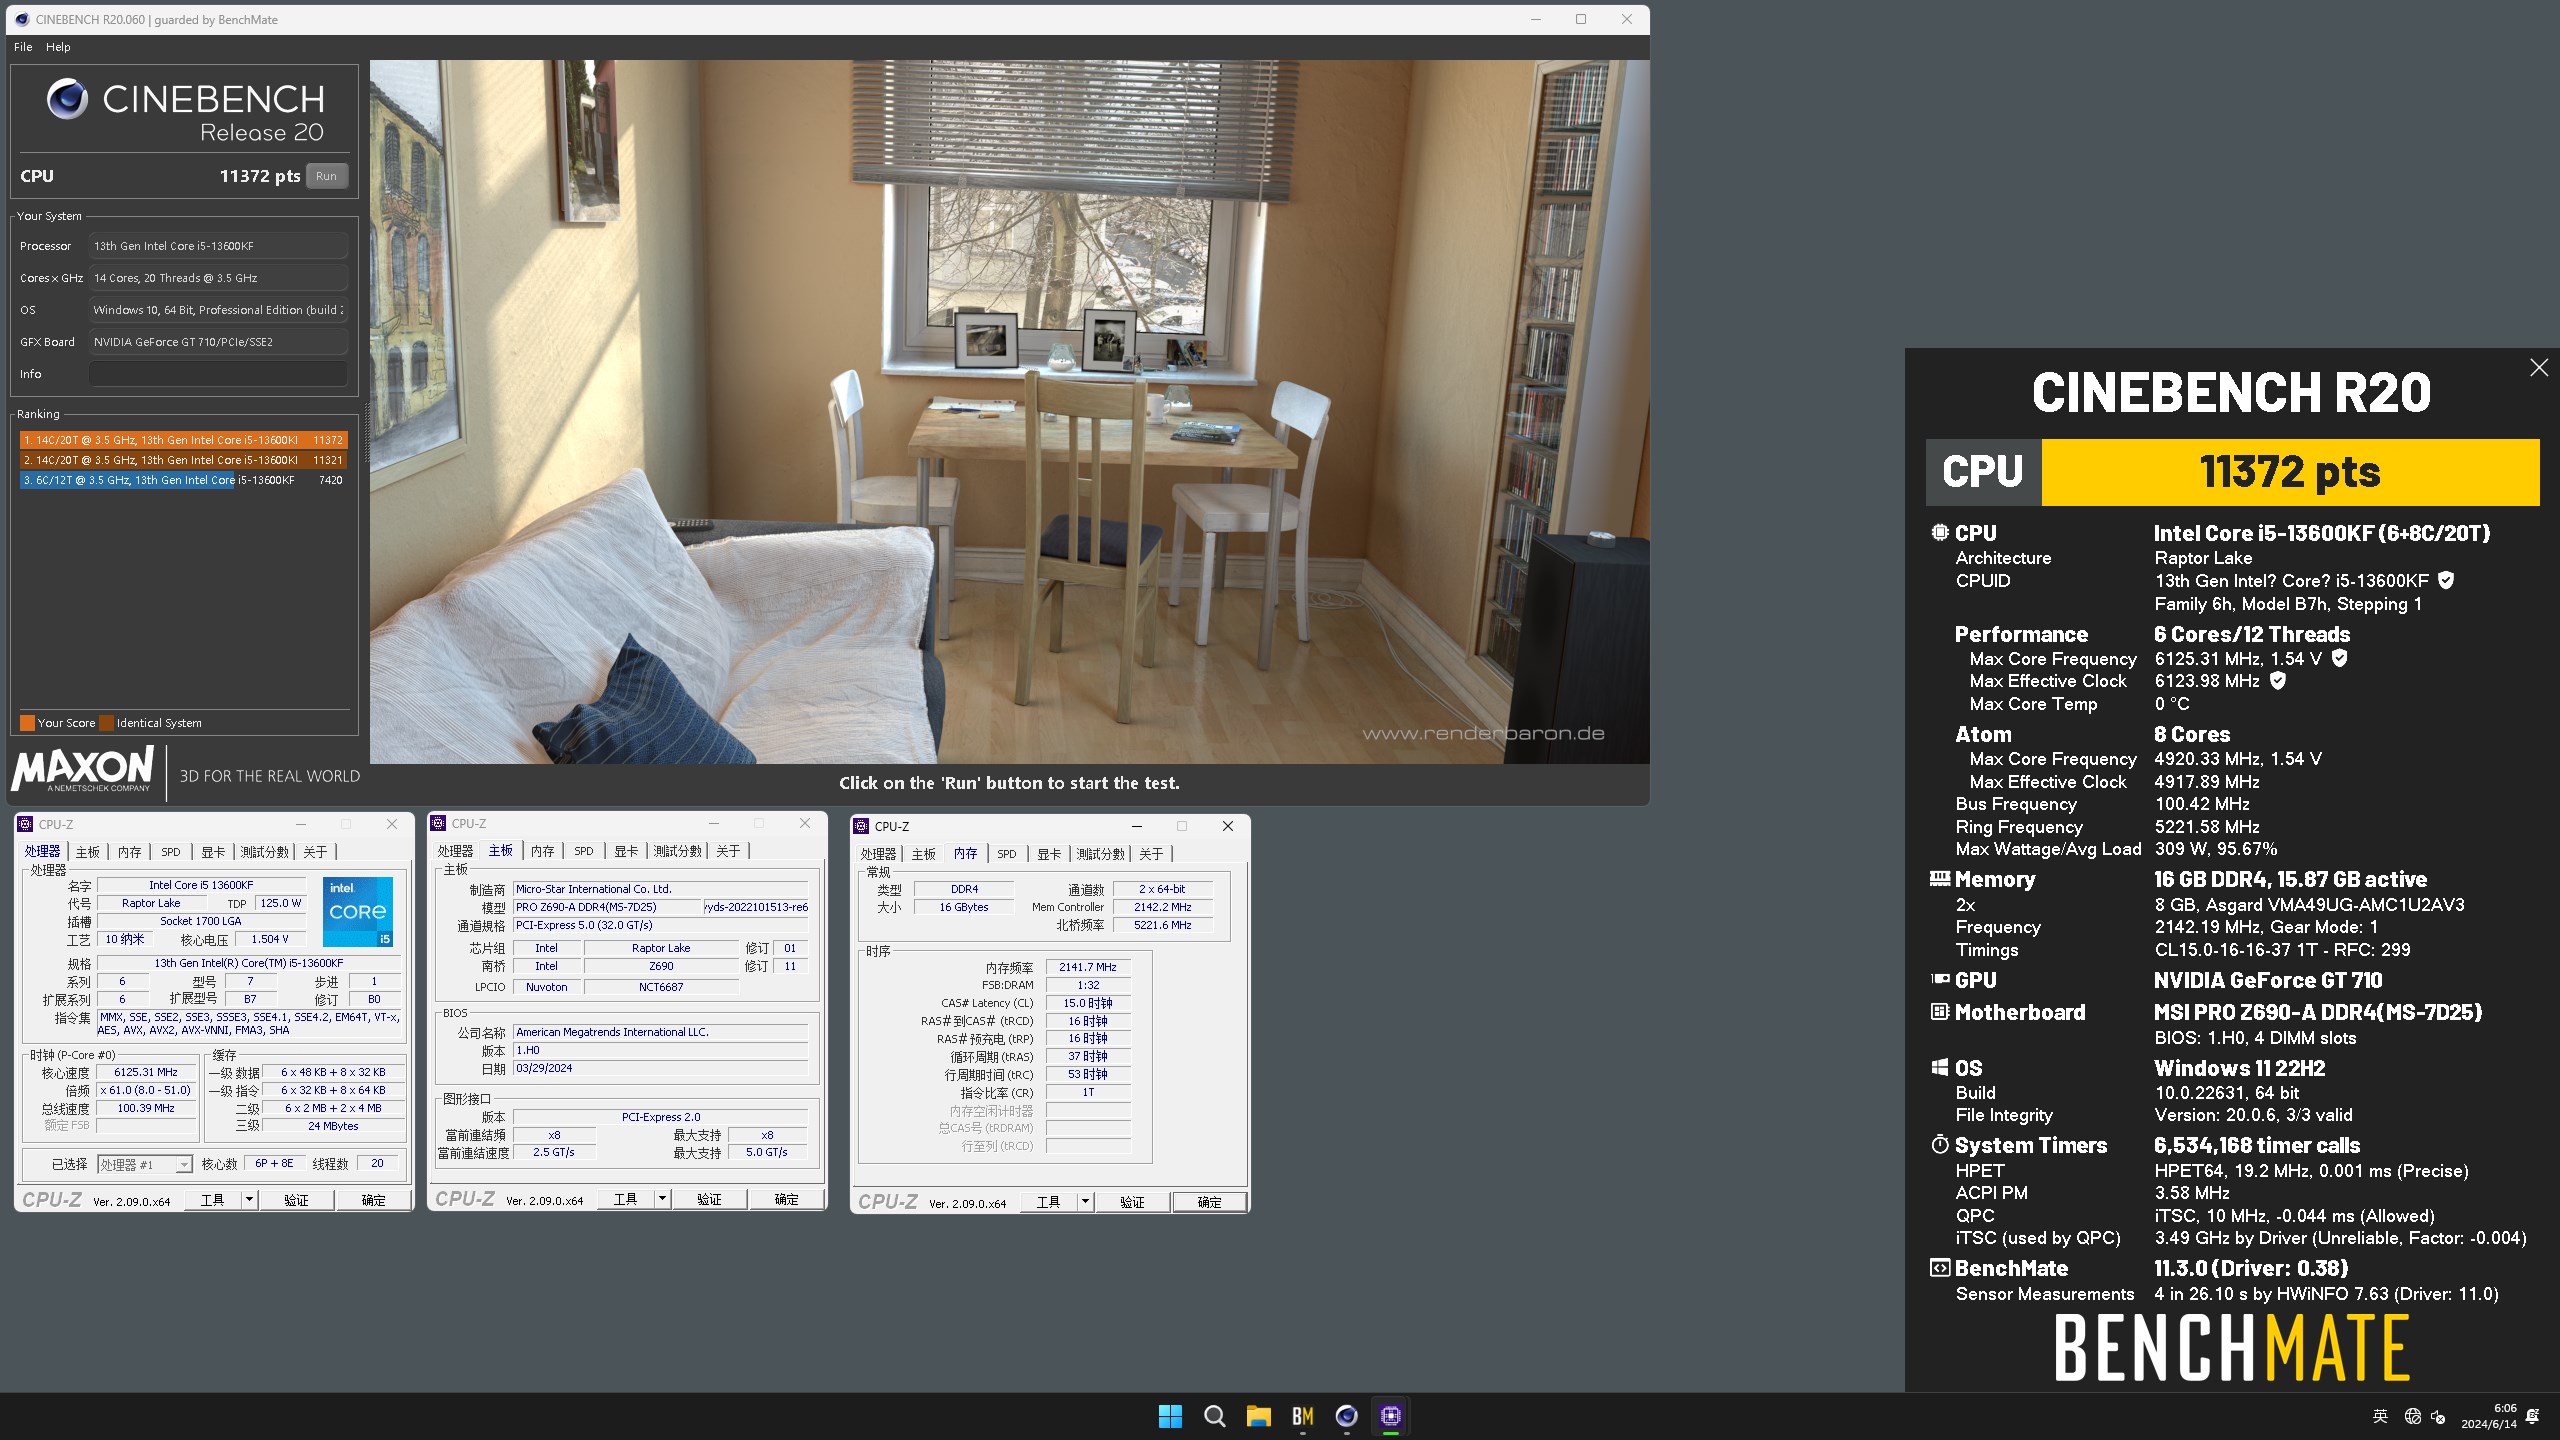This screenshot has height=1440, width=2560.
Task: Switch to the 显卡 tab in the 主板 CPU-Z window
Action: pos(626,851)
